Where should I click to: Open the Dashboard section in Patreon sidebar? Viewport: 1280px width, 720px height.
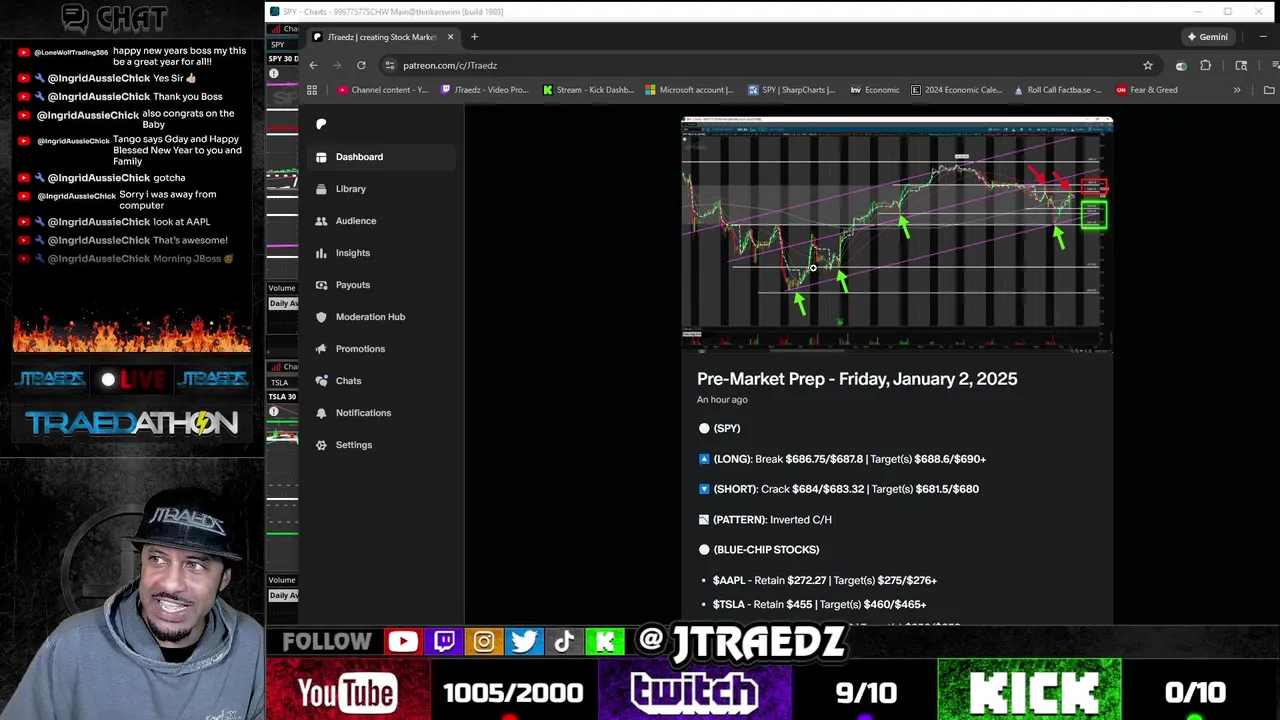pos(382,157)
